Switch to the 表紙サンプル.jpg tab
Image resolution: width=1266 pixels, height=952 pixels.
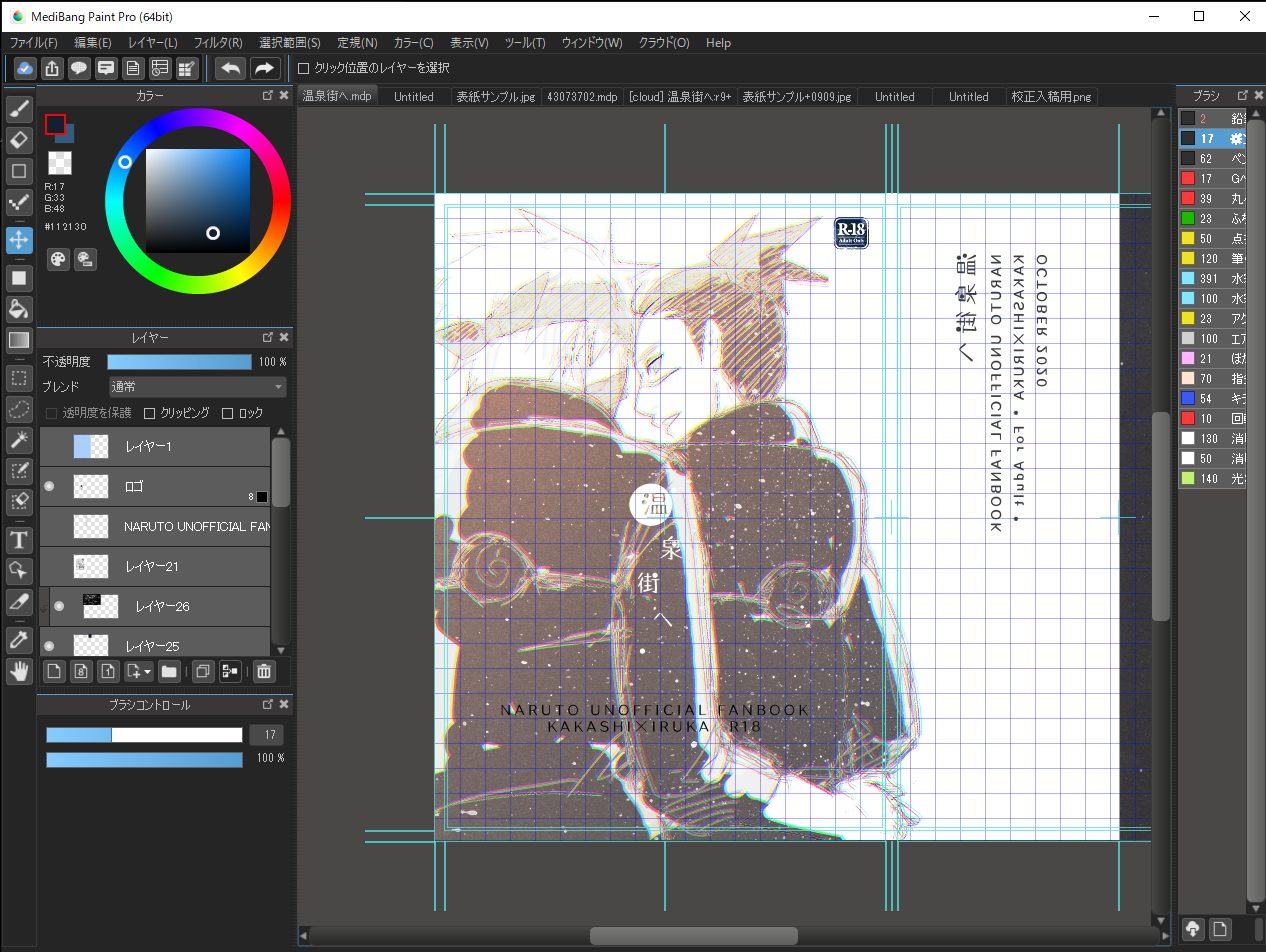(x=495, y=97)
